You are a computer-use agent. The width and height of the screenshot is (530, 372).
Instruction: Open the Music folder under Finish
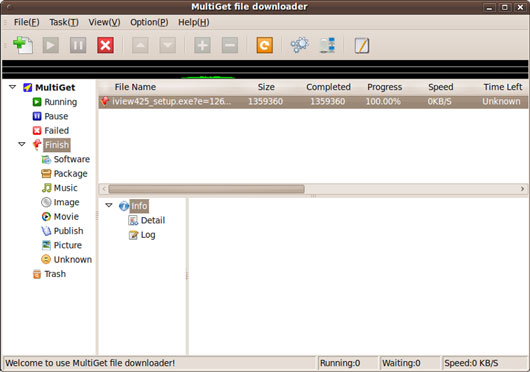[x=59, y=188]
